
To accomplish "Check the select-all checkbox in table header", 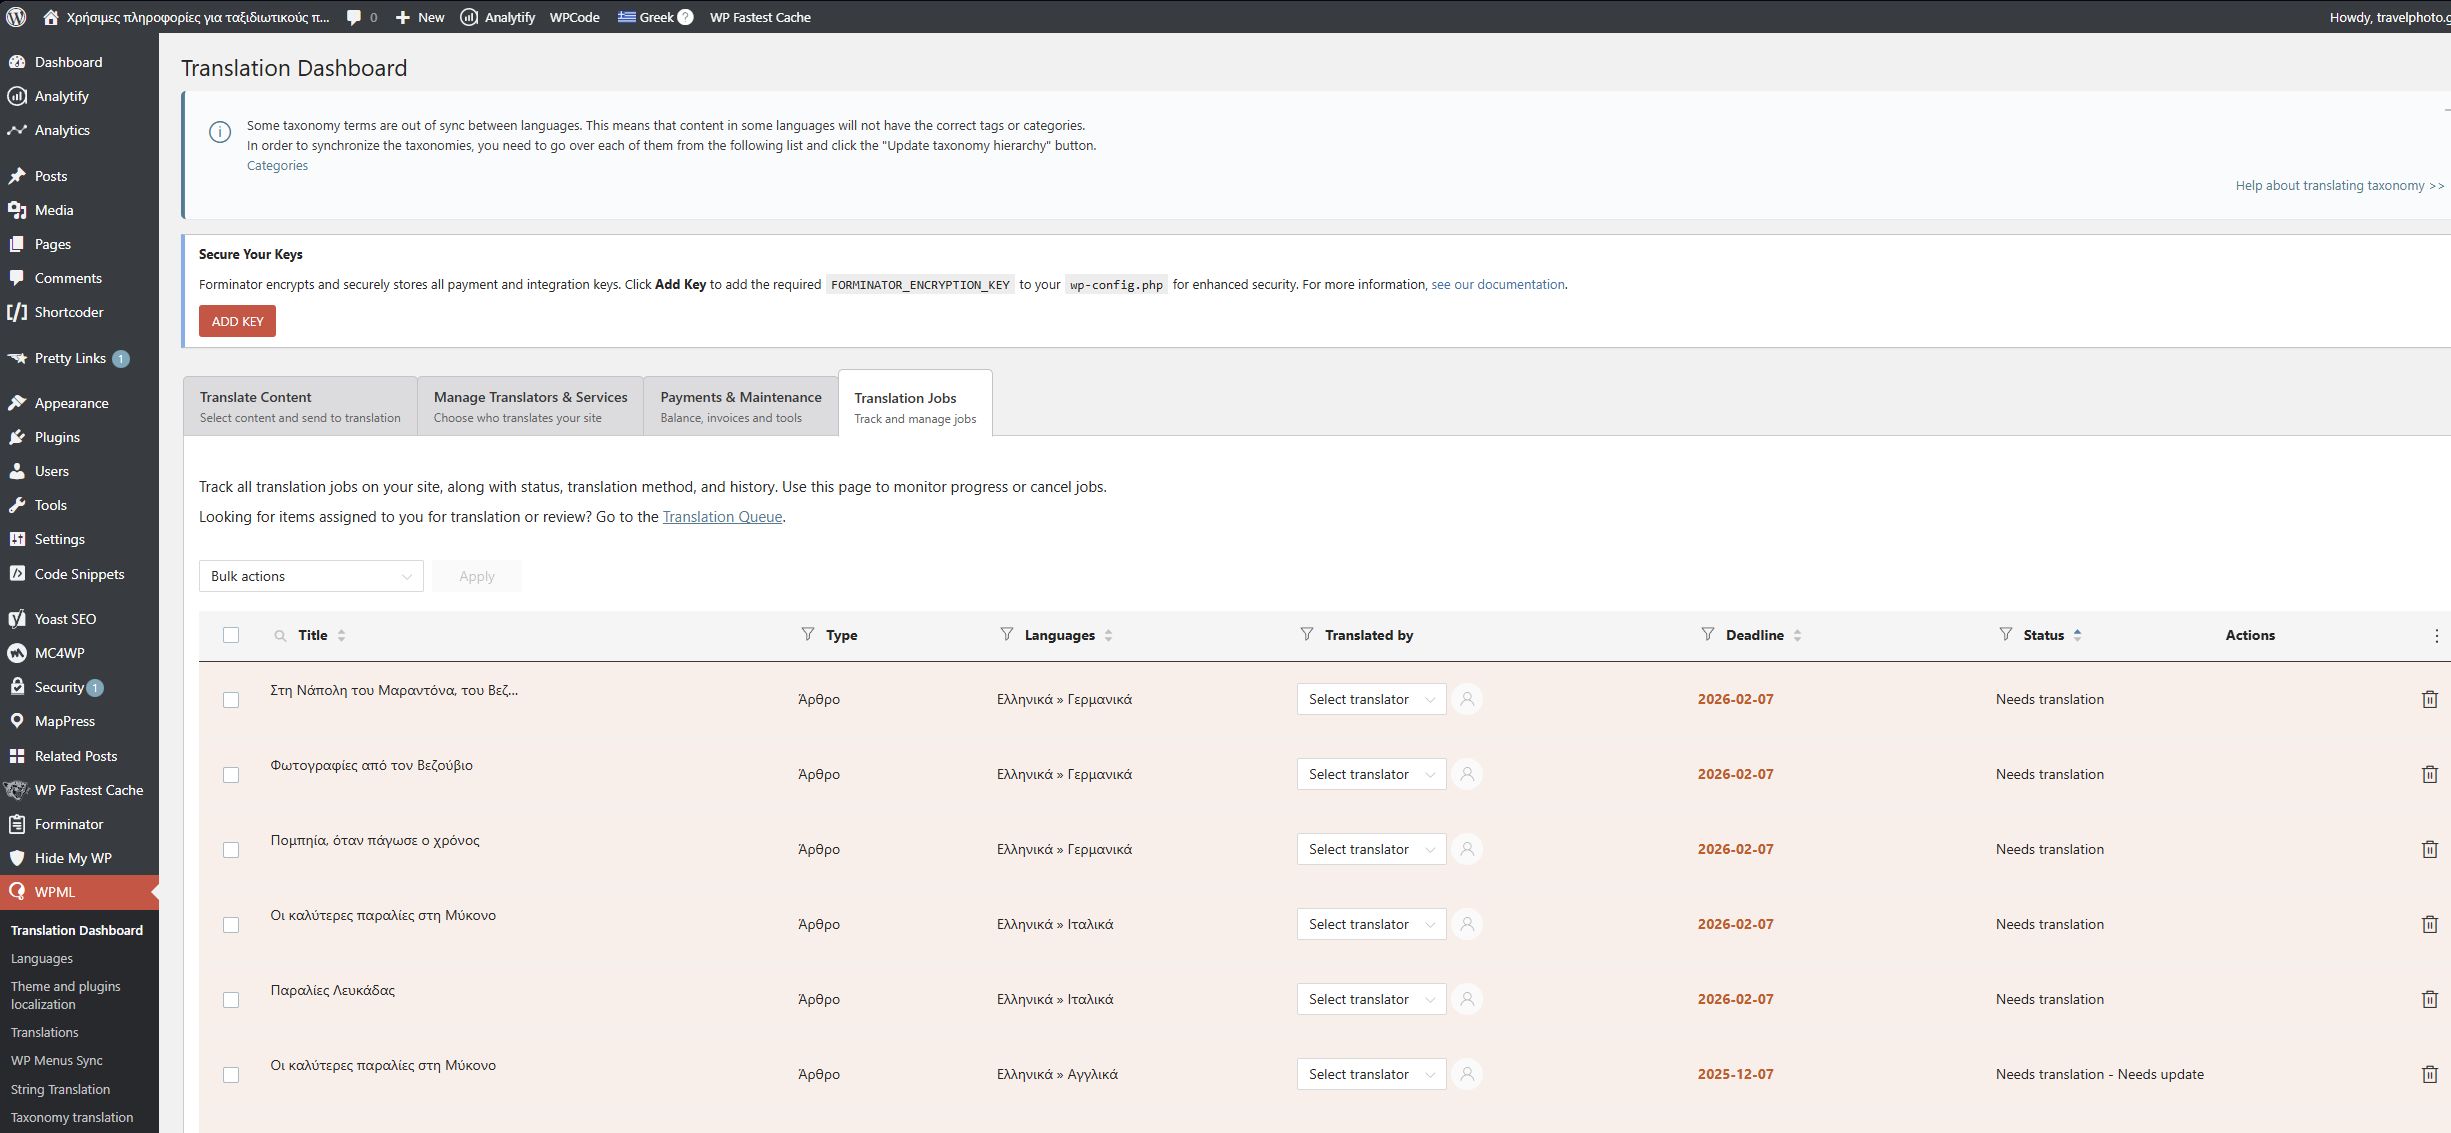I will pos(231,635).
